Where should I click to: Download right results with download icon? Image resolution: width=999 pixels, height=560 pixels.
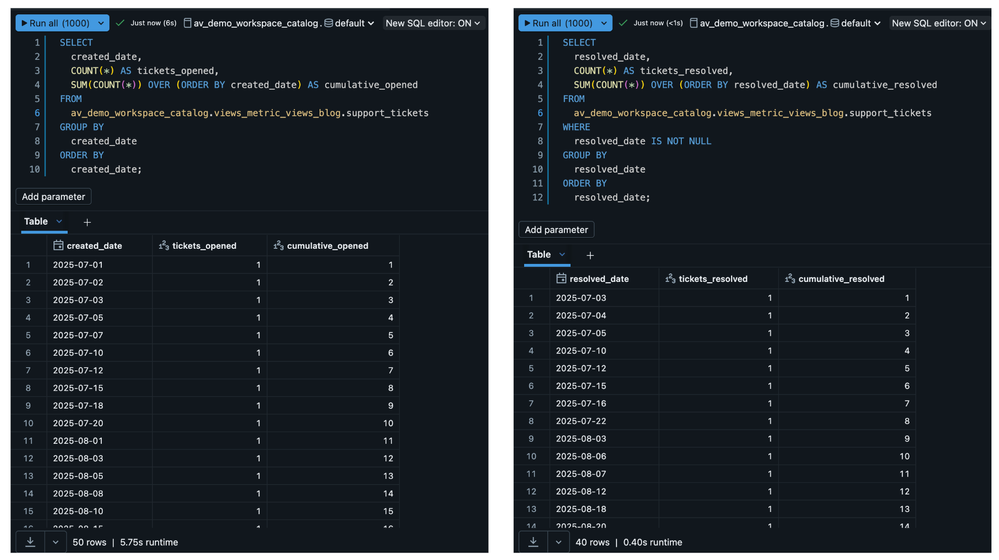click(533, 542)
